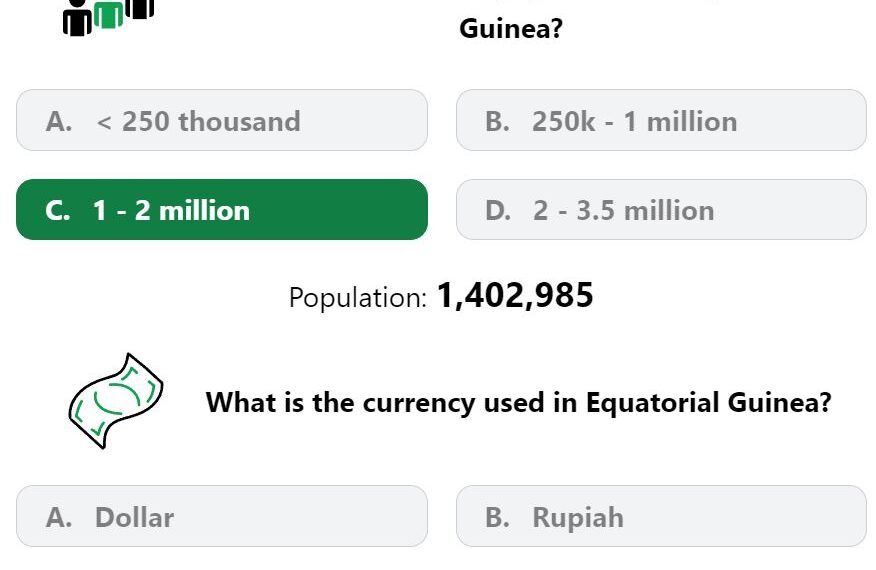Select the highlighted 1 - 2 million answer

(x=222, y=210)
